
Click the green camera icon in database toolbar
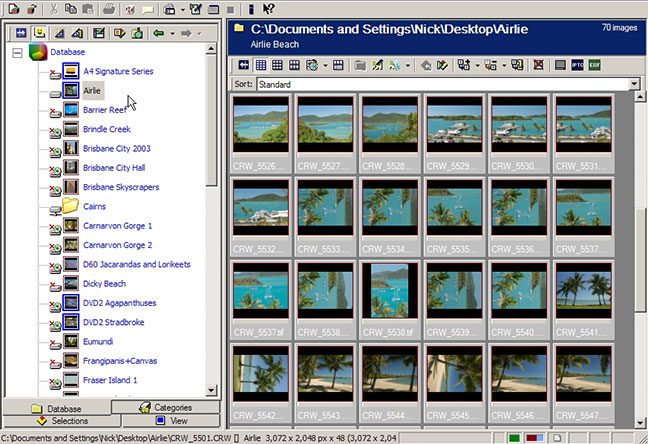click(137, 33)
